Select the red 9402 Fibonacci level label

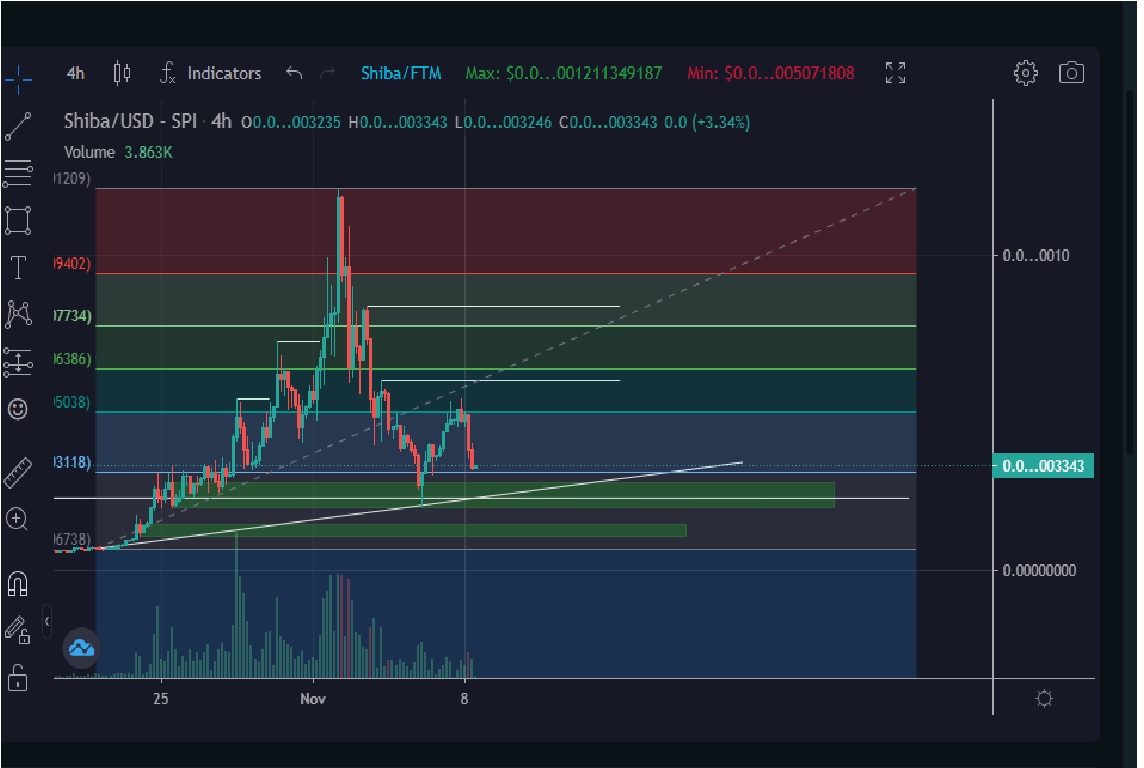coord(72,263)
